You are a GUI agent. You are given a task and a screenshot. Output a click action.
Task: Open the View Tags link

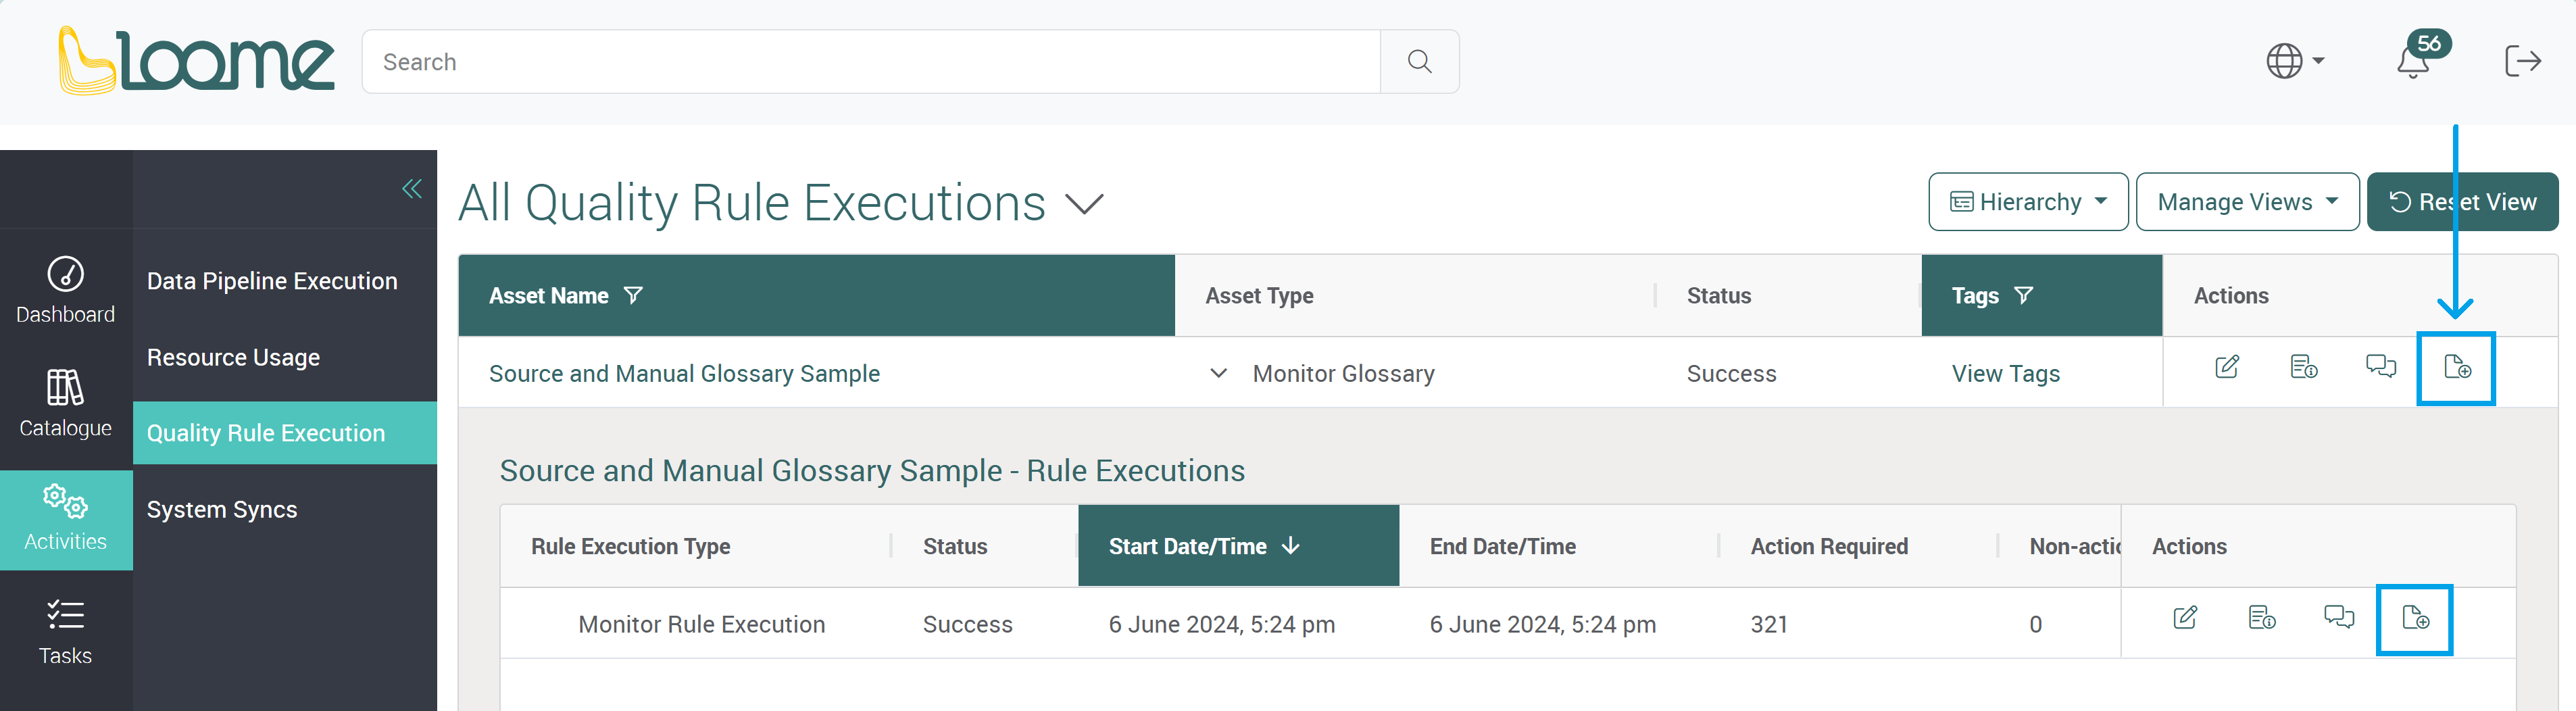(x=2005, y=373)
